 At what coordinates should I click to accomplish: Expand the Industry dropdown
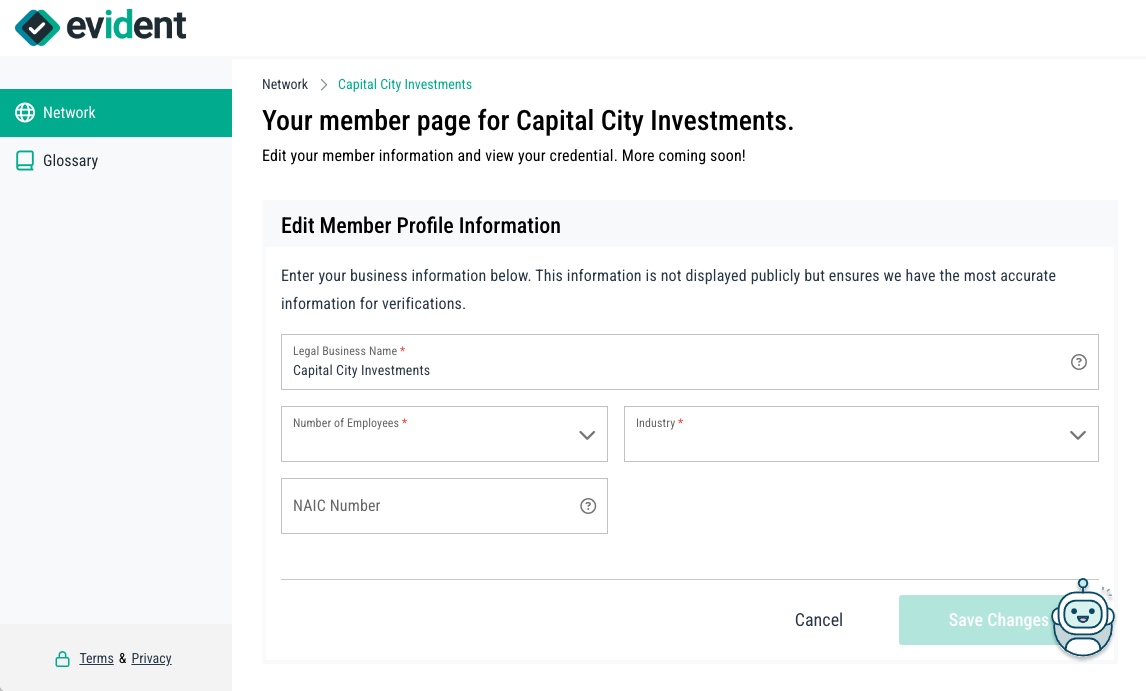(x=860, y=434)
